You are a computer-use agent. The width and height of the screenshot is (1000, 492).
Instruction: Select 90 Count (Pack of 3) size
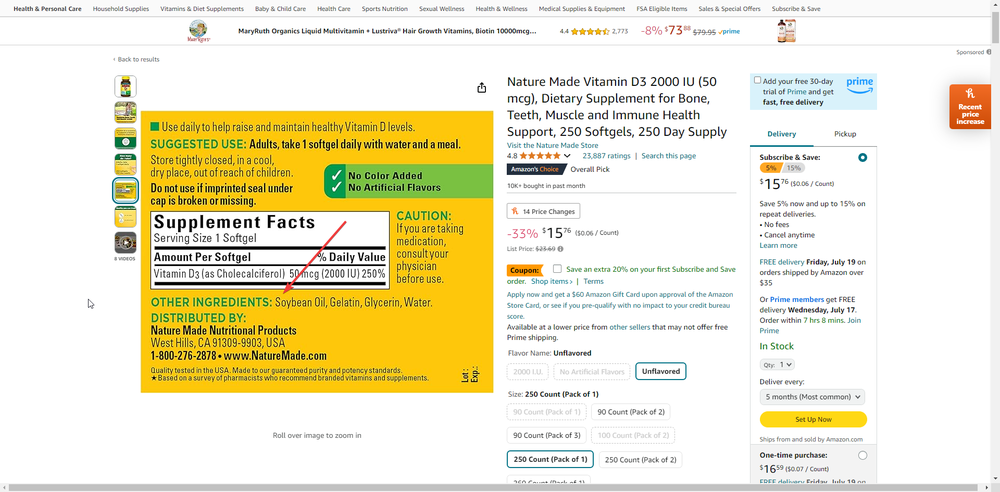[x=547, y=436]
